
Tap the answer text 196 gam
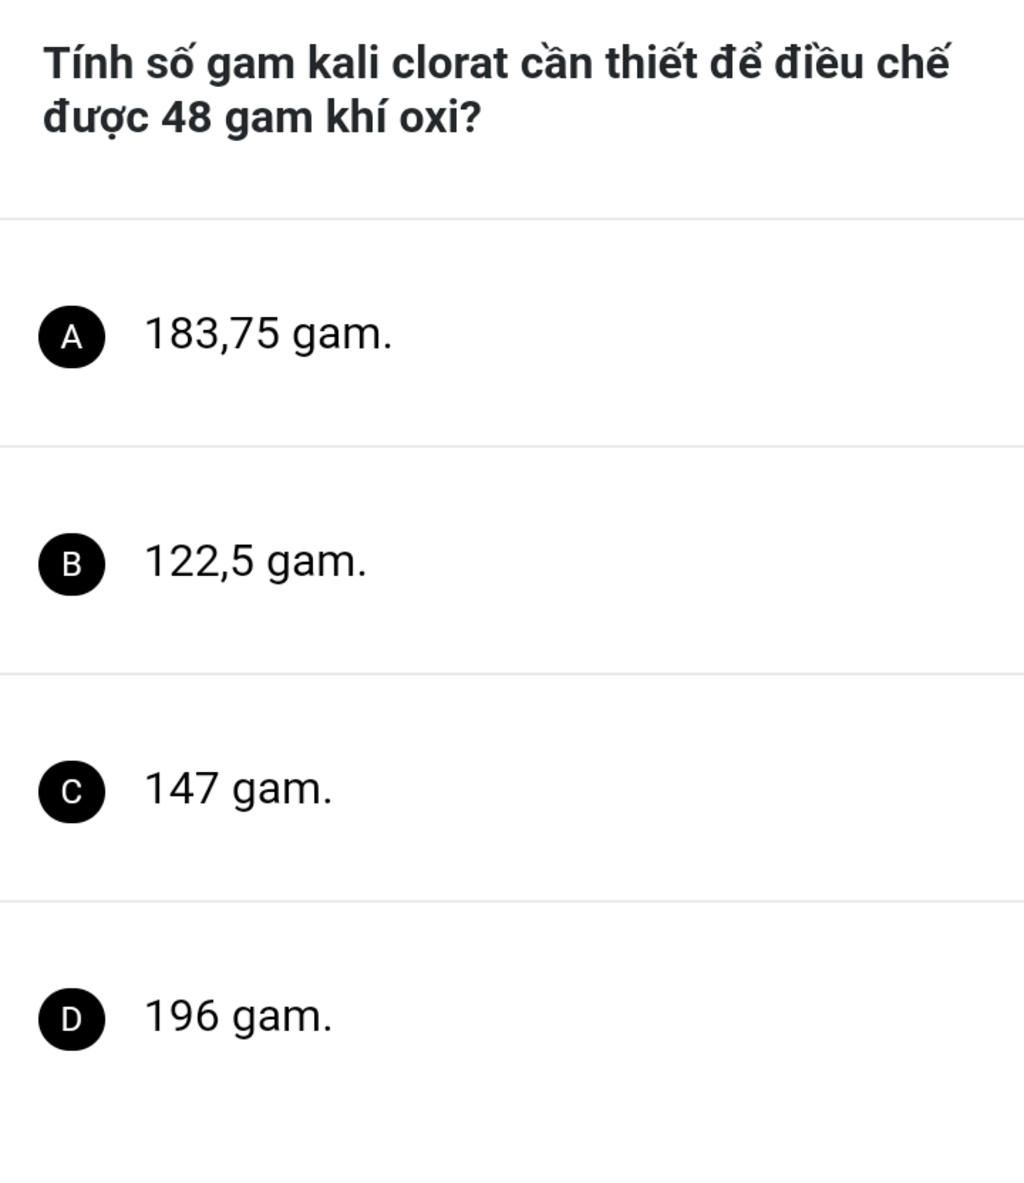pyautogui.click(x=238, y=1016)
